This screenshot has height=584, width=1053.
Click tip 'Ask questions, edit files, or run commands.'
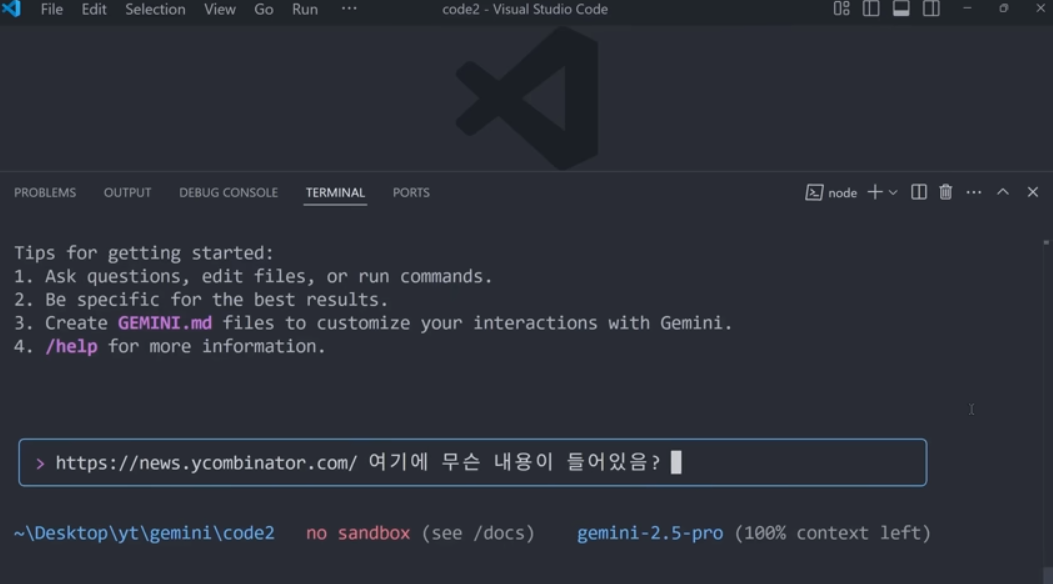(x=269, y=277)
